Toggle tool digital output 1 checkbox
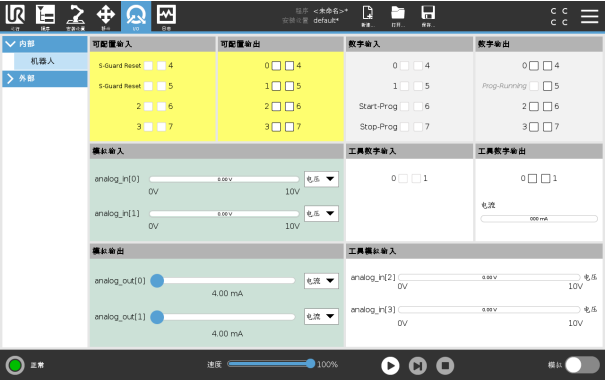 (545, 179)
